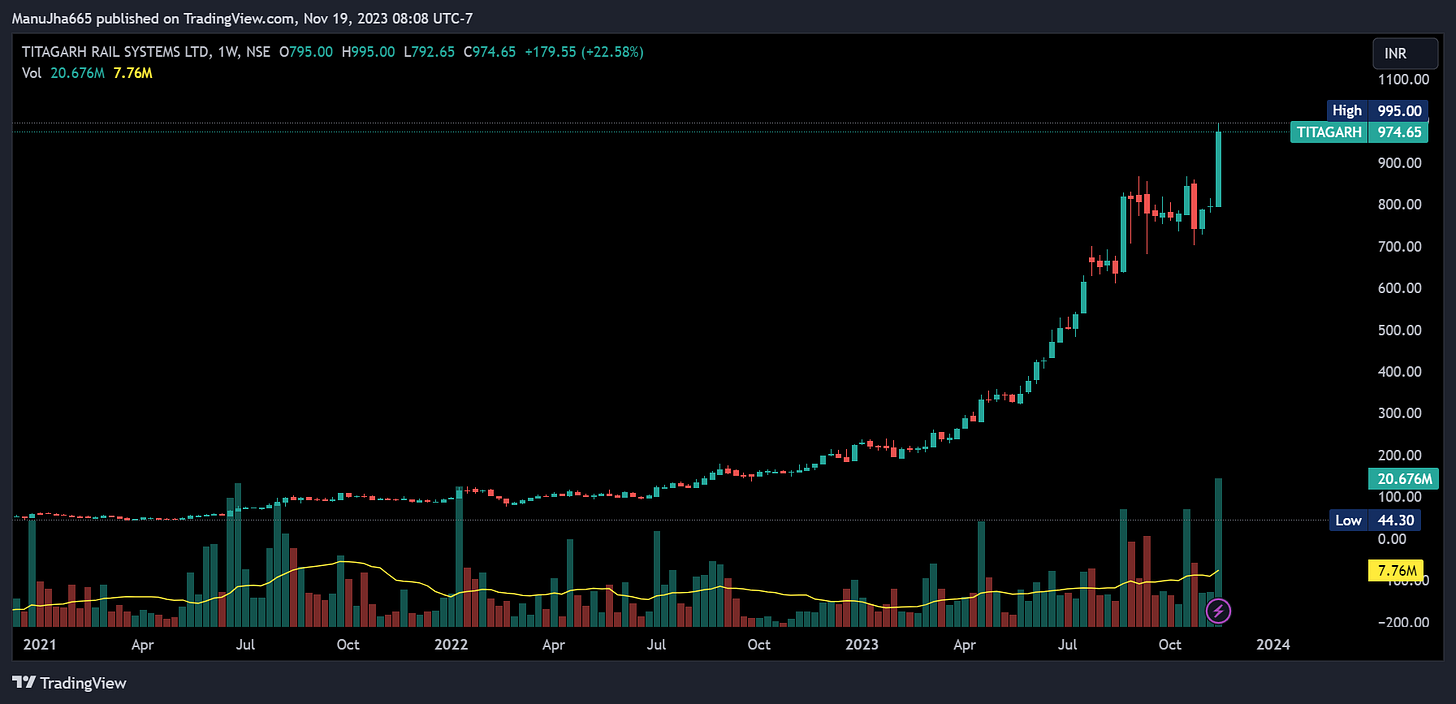Click the 2024 time axis label
Screen dimensions: 1456x704
1273,645
